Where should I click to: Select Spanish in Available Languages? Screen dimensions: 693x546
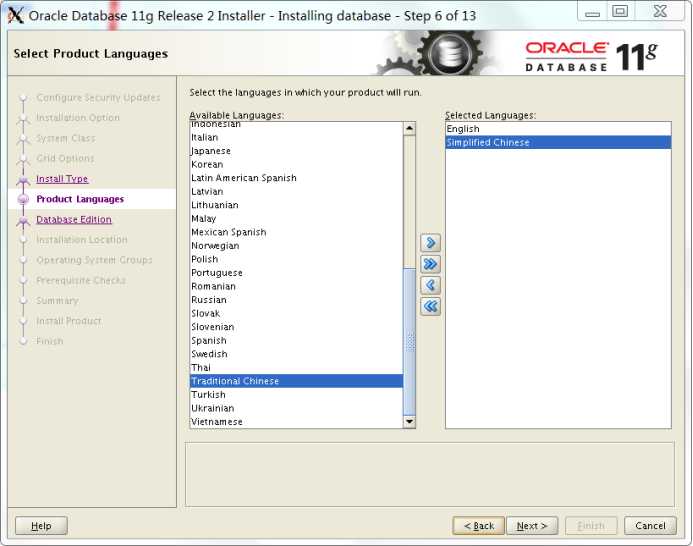[x=297, y=340]
